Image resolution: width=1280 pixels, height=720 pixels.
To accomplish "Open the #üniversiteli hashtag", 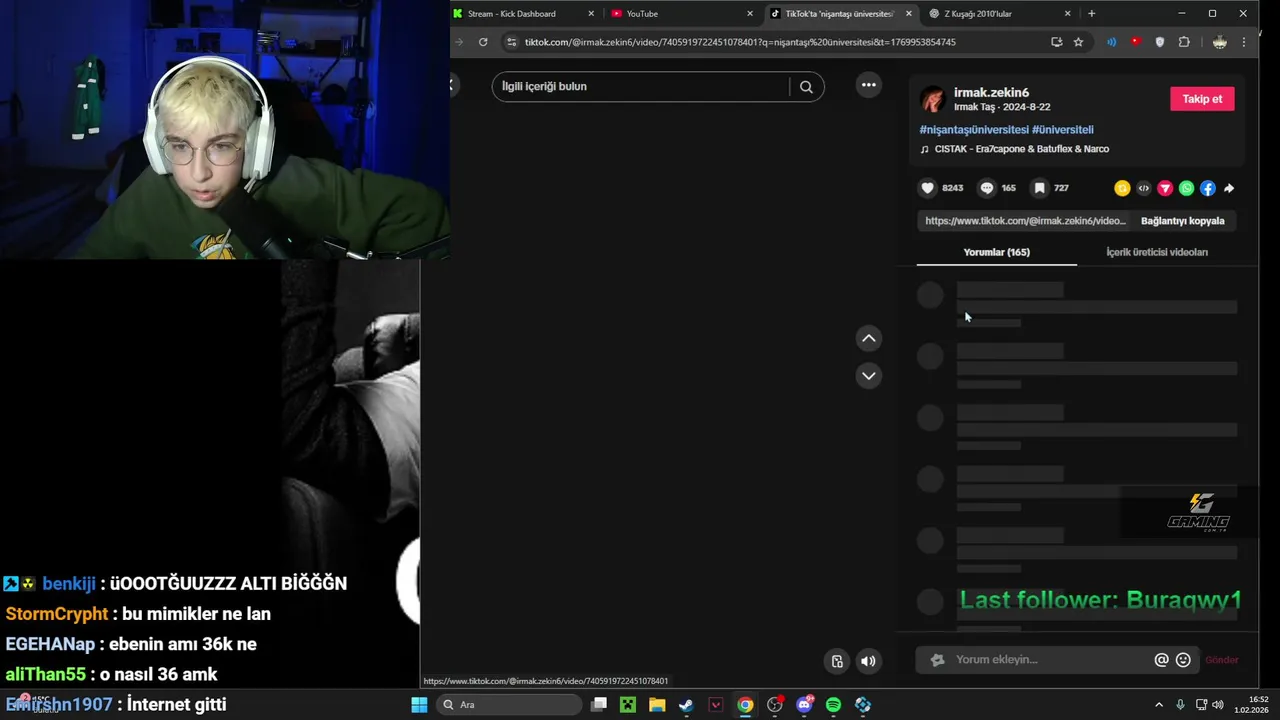I will pyautogui.click(x=1063, y=130).
